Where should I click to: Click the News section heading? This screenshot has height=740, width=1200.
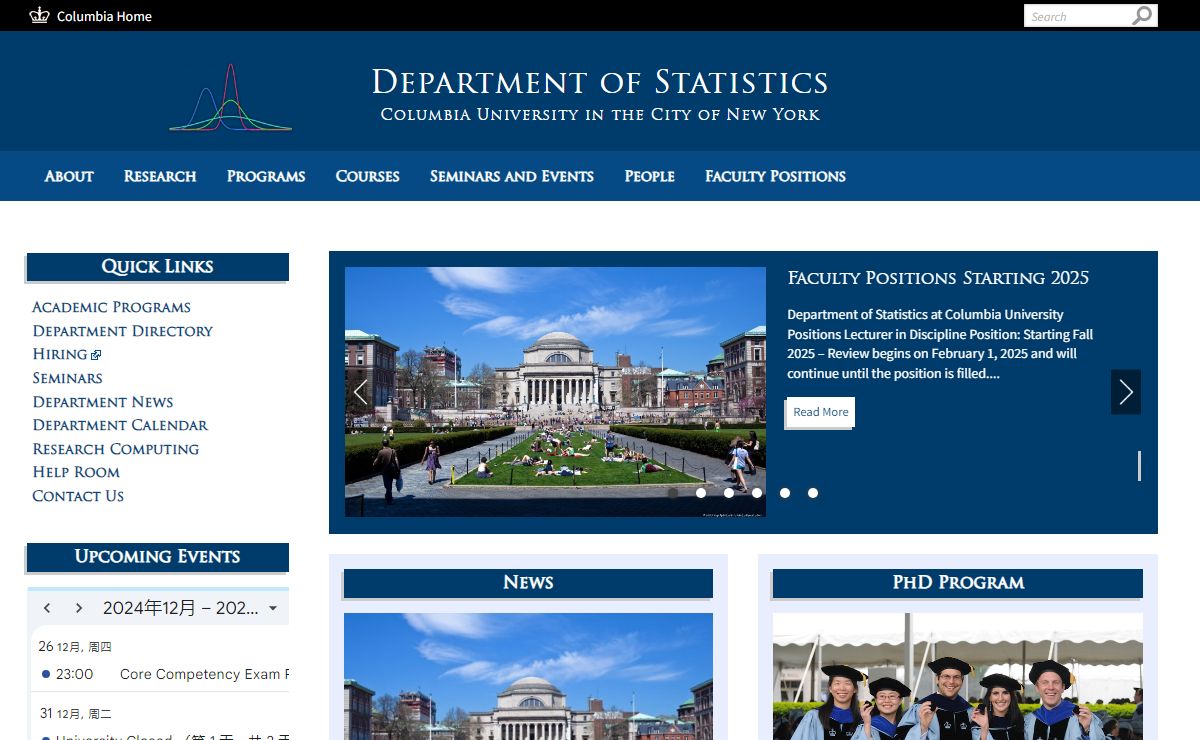528,583
